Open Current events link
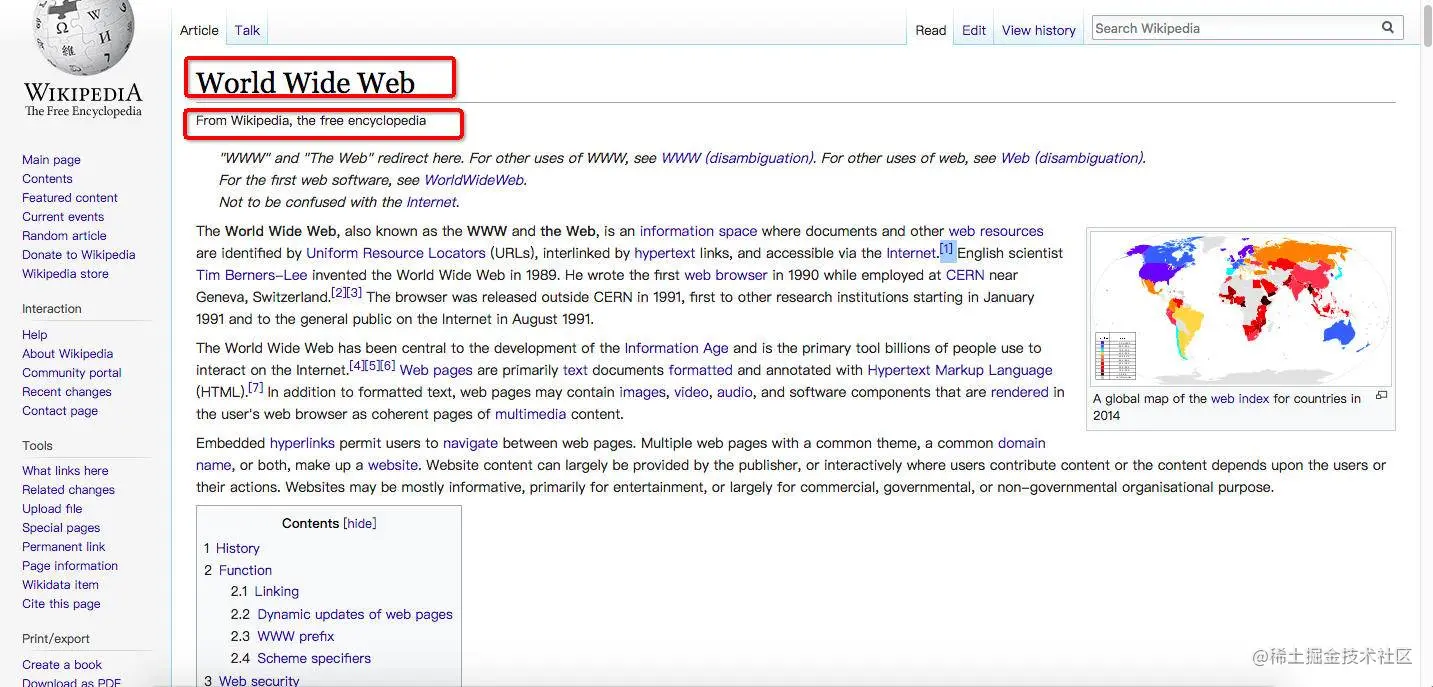The image size is (1433, 687). click(x=63, y=217)
